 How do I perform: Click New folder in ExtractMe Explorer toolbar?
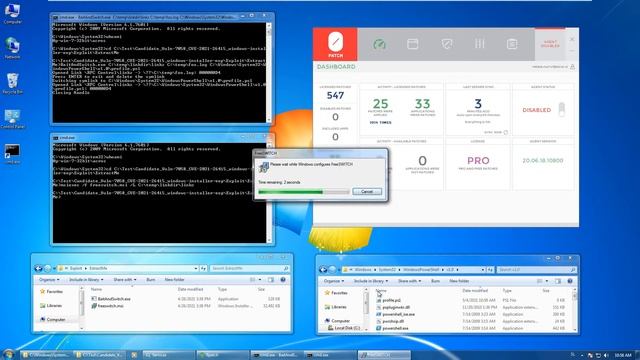[174, 280]
